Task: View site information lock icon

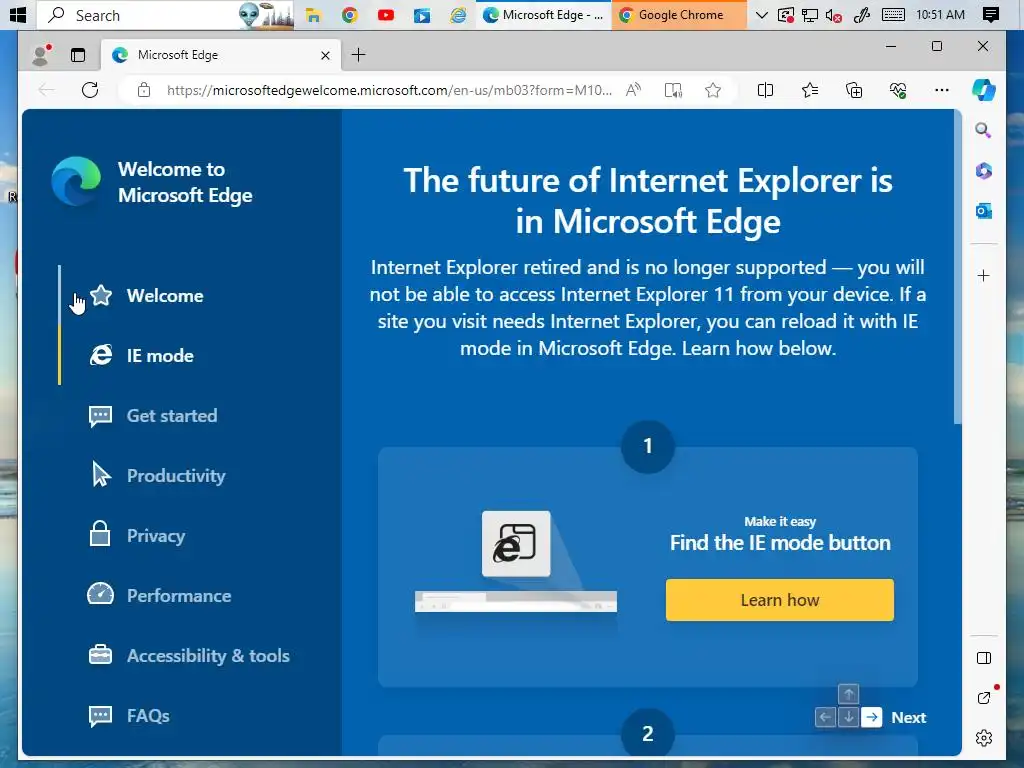Action: (x=144, y=90)
